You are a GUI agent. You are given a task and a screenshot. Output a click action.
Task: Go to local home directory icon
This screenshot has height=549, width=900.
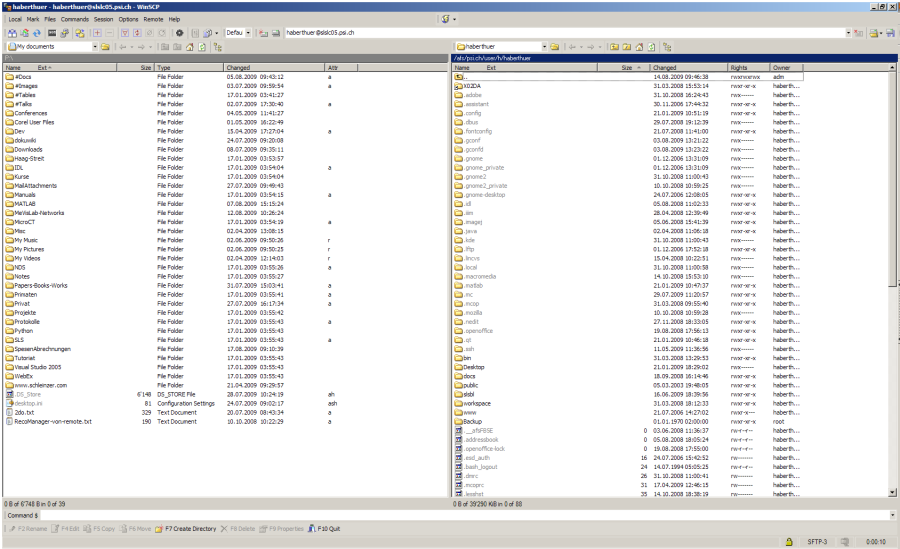[190, 47]
